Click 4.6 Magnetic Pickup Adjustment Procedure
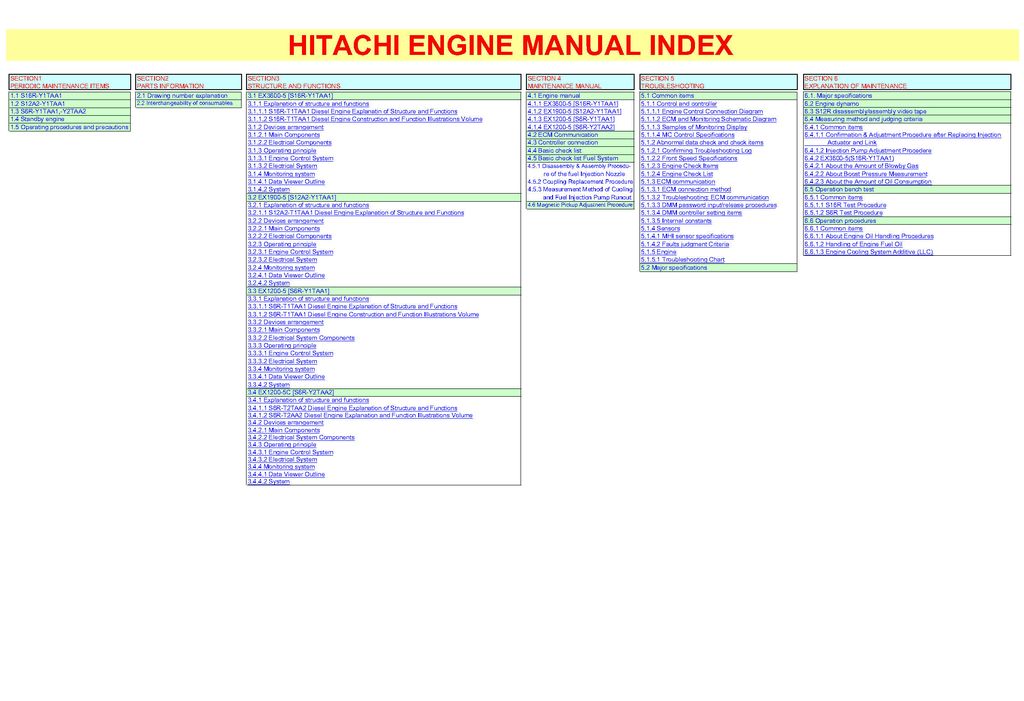 580,205
